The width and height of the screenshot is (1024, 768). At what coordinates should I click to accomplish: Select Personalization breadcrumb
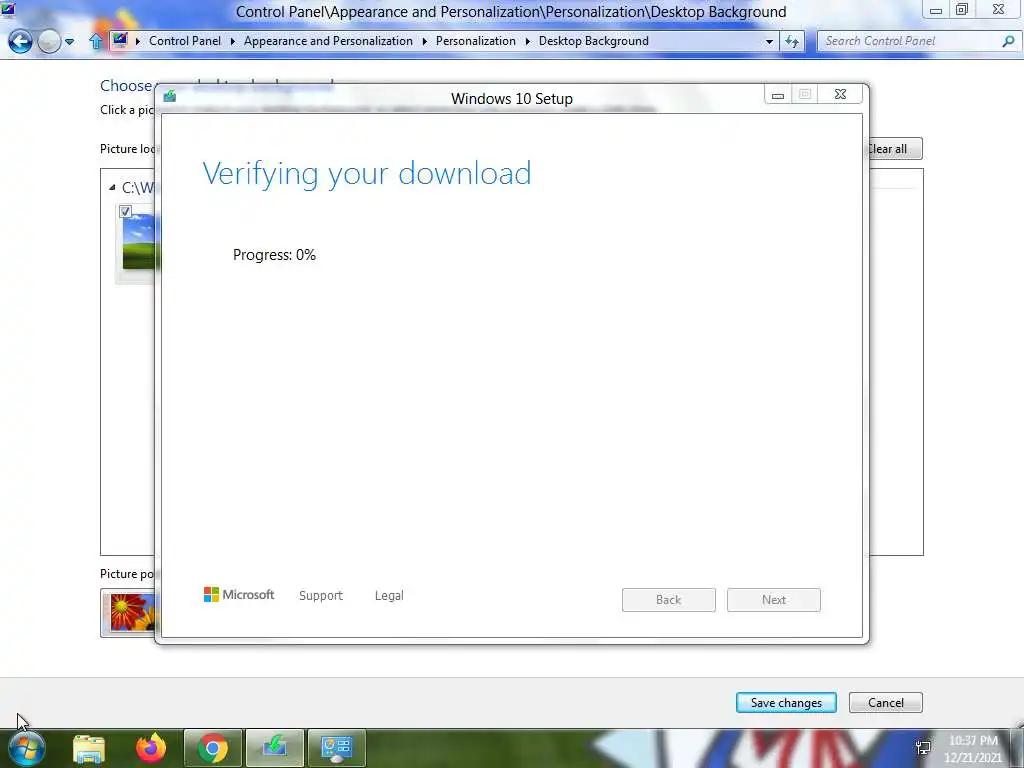pyautogui.click(x=475, y=40)
